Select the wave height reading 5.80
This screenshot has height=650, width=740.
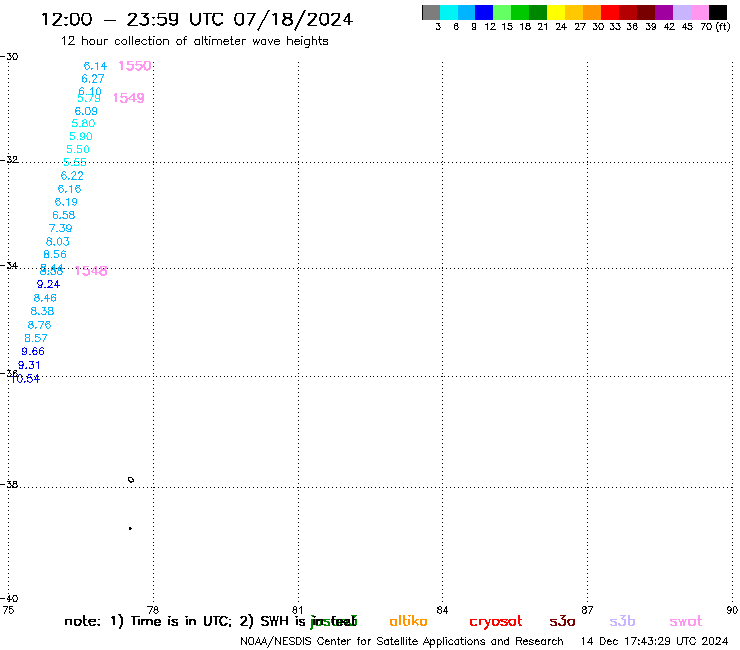83,123
